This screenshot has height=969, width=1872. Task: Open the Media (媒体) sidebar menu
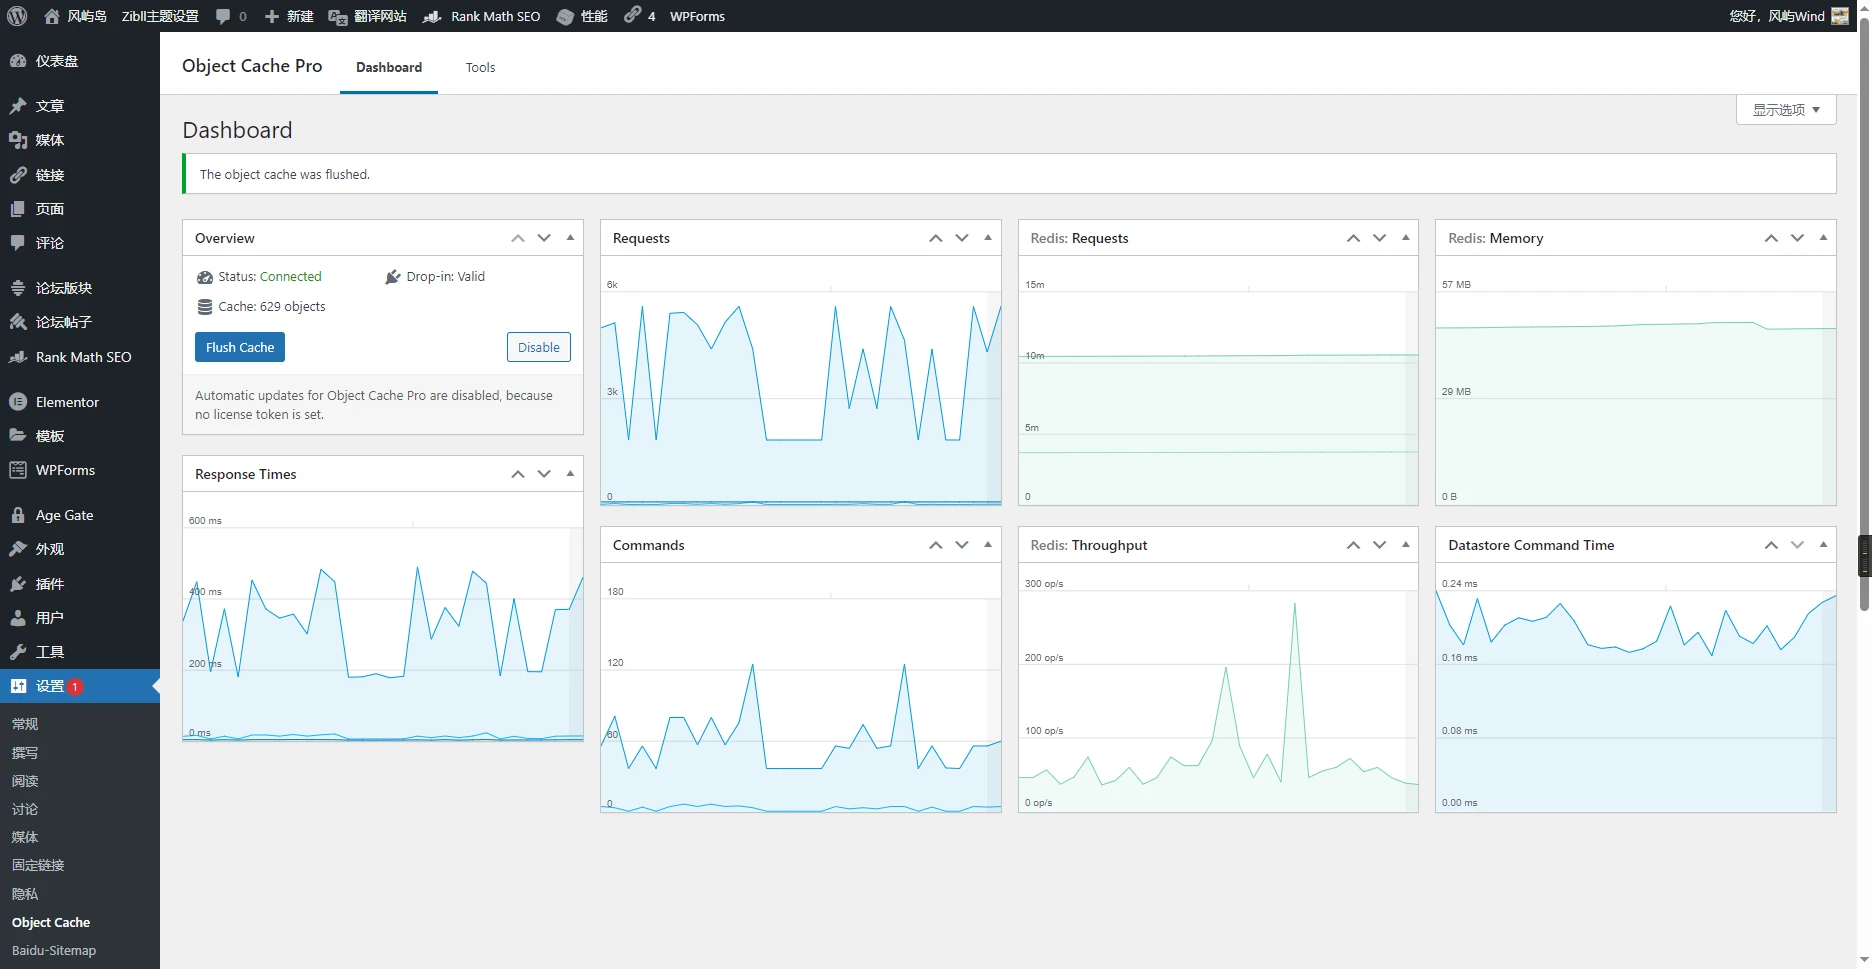pos(50,140)
